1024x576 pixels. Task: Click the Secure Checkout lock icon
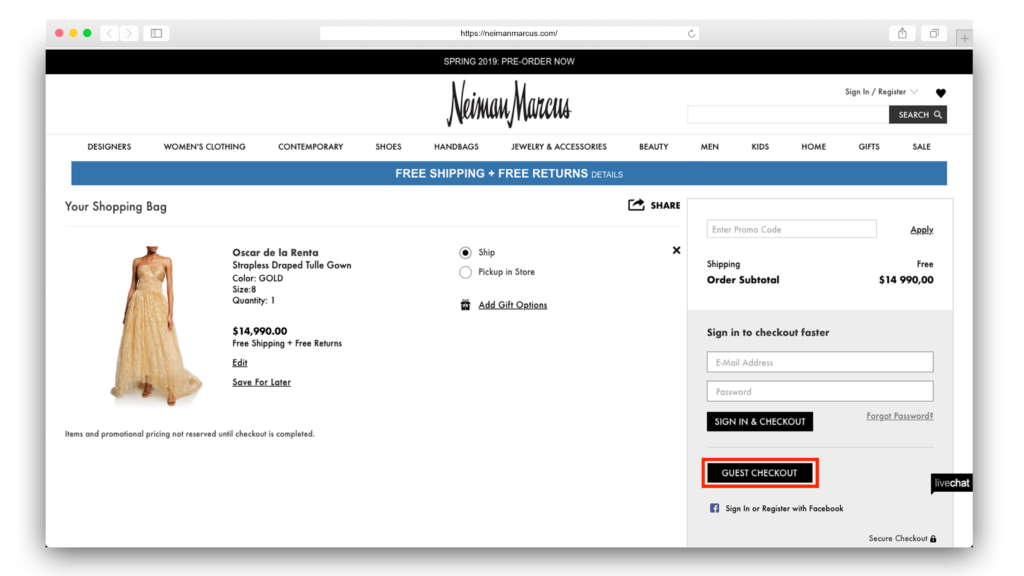pos(933,539)
